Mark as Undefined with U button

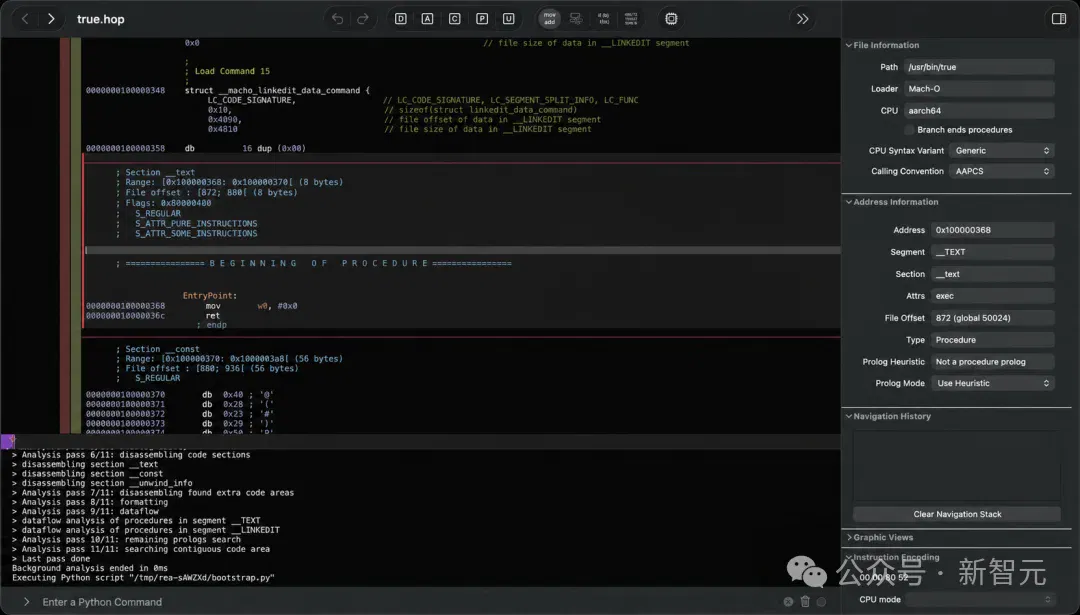click(x=508, y=19)
